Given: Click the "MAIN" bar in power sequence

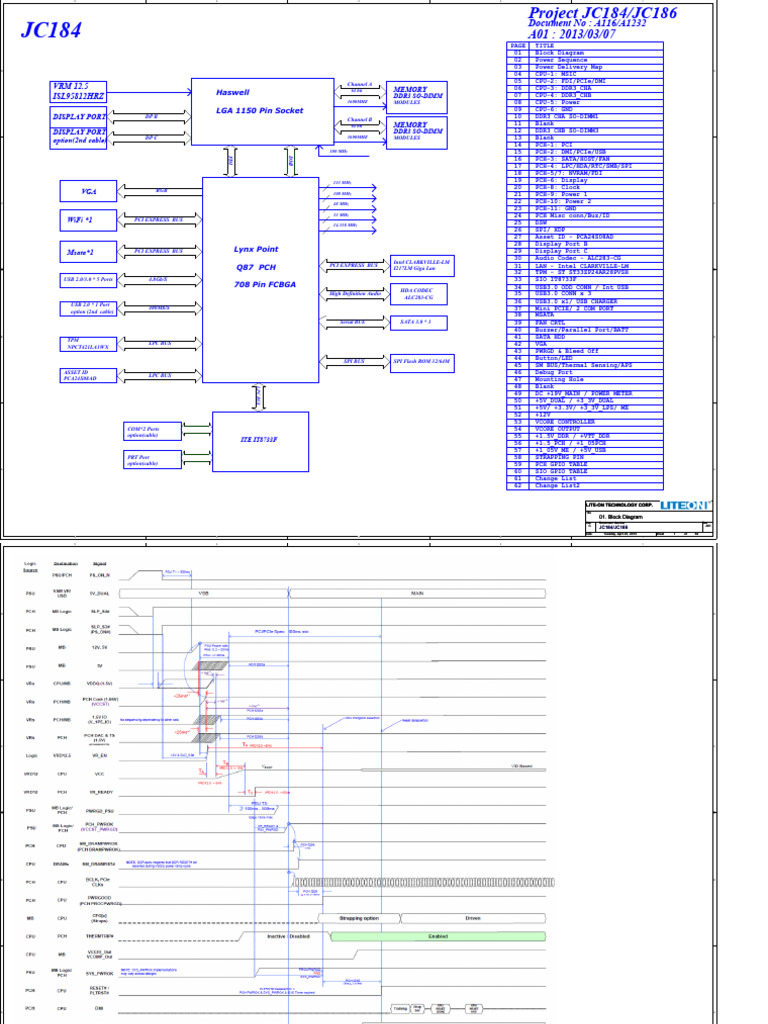Looking at the screenshot, I should 417,594.
